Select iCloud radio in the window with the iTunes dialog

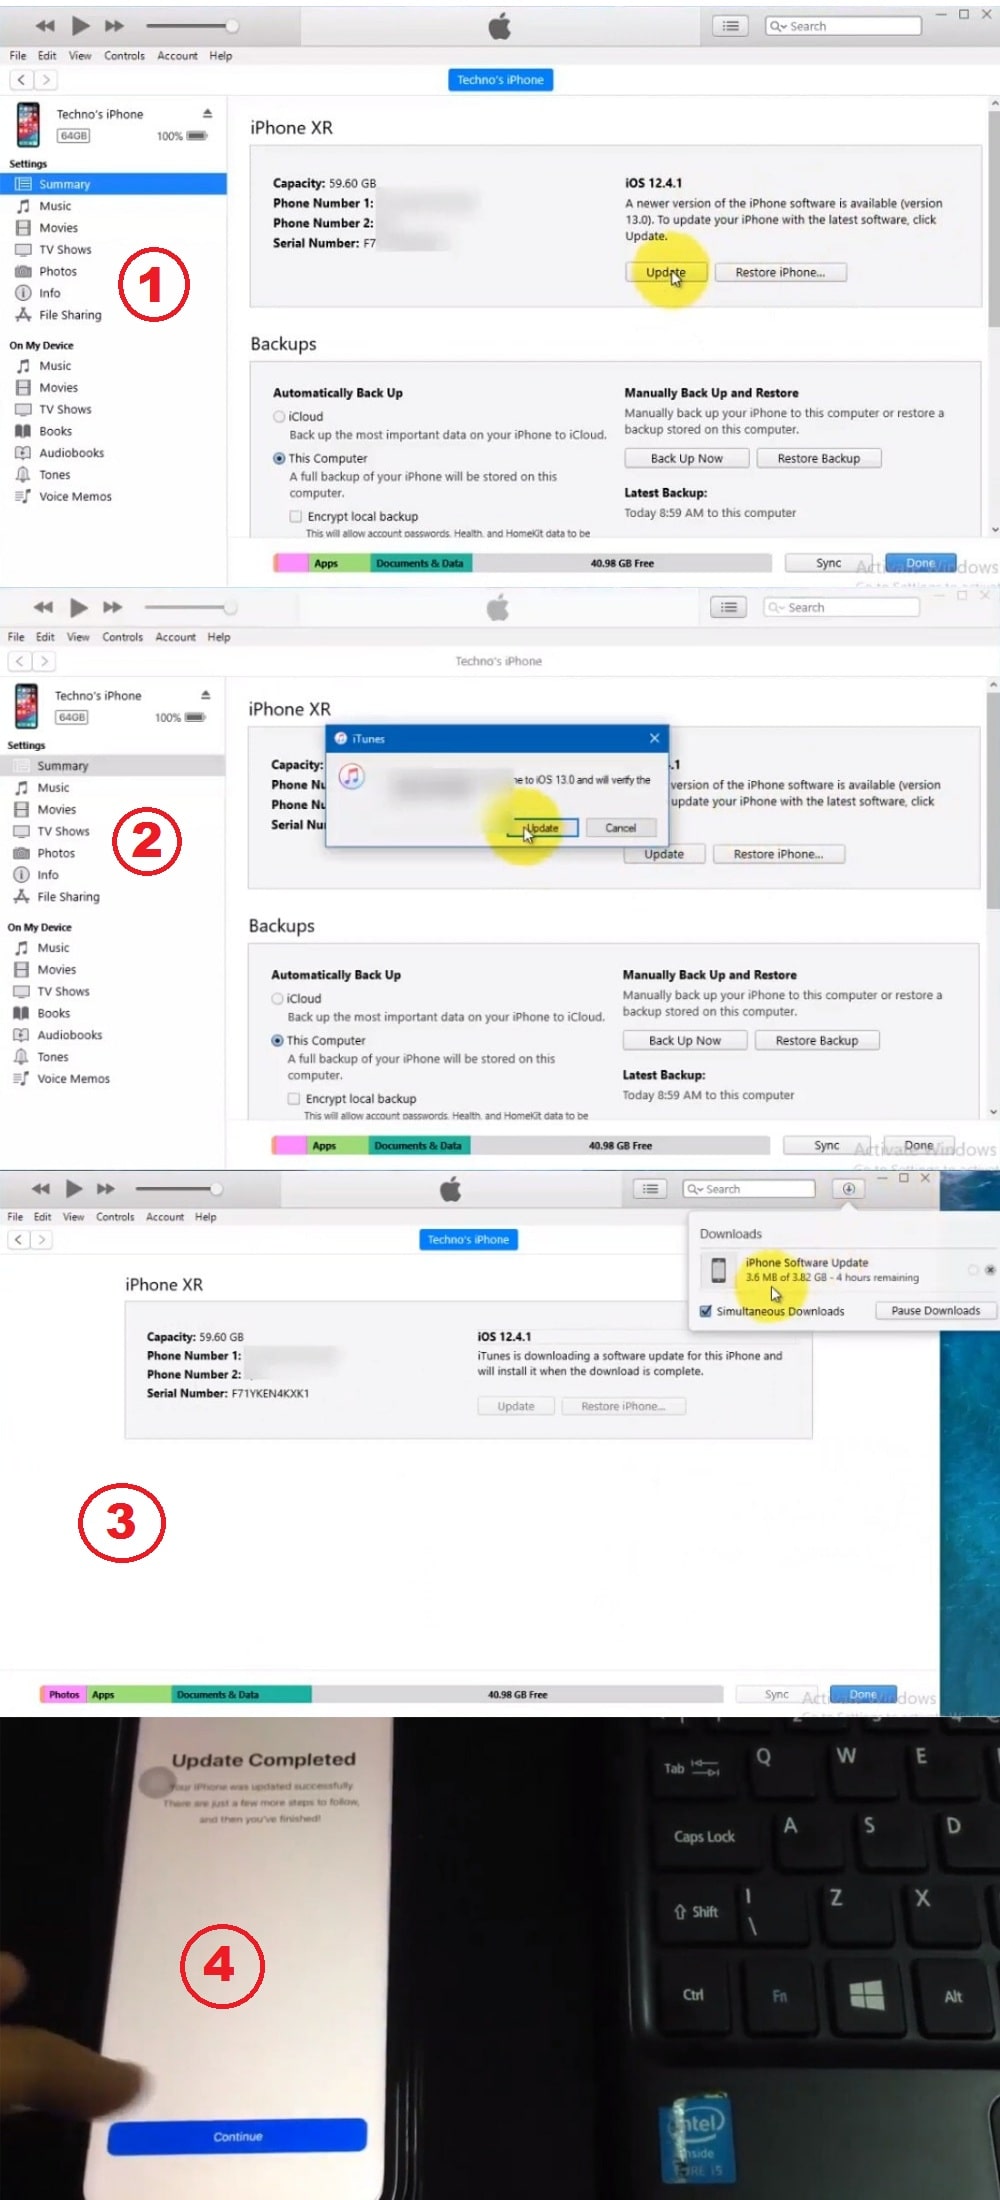click(277, 999)
